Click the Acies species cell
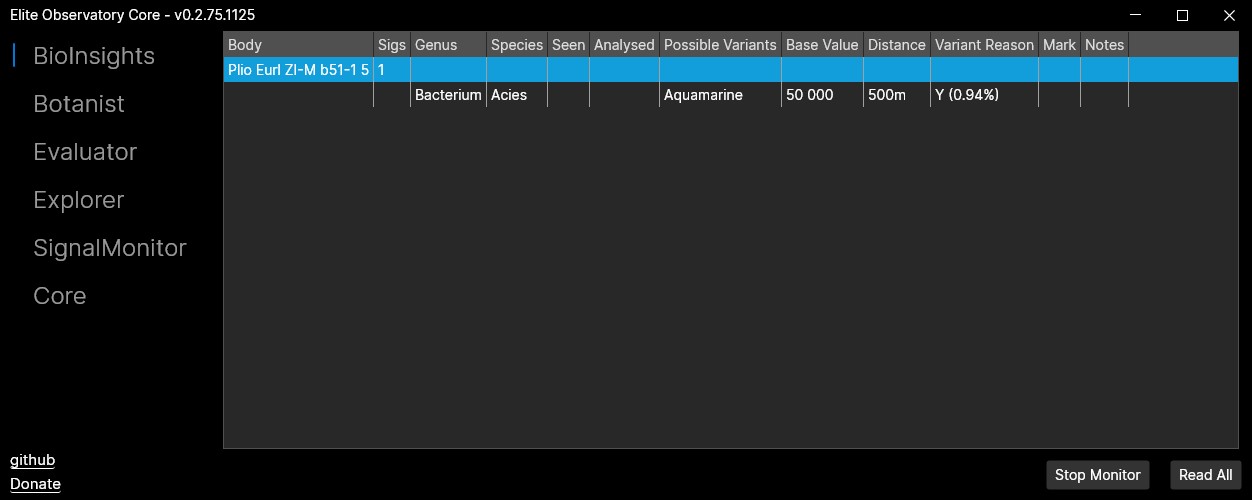Image resolution: width=1252 pixels, height=500 pixels. pyautogui.click(x=517, y=95)
